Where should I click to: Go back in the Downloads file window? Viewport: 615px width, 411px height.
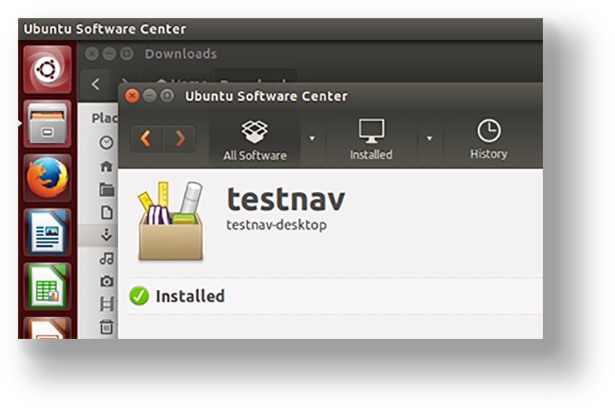95,84
